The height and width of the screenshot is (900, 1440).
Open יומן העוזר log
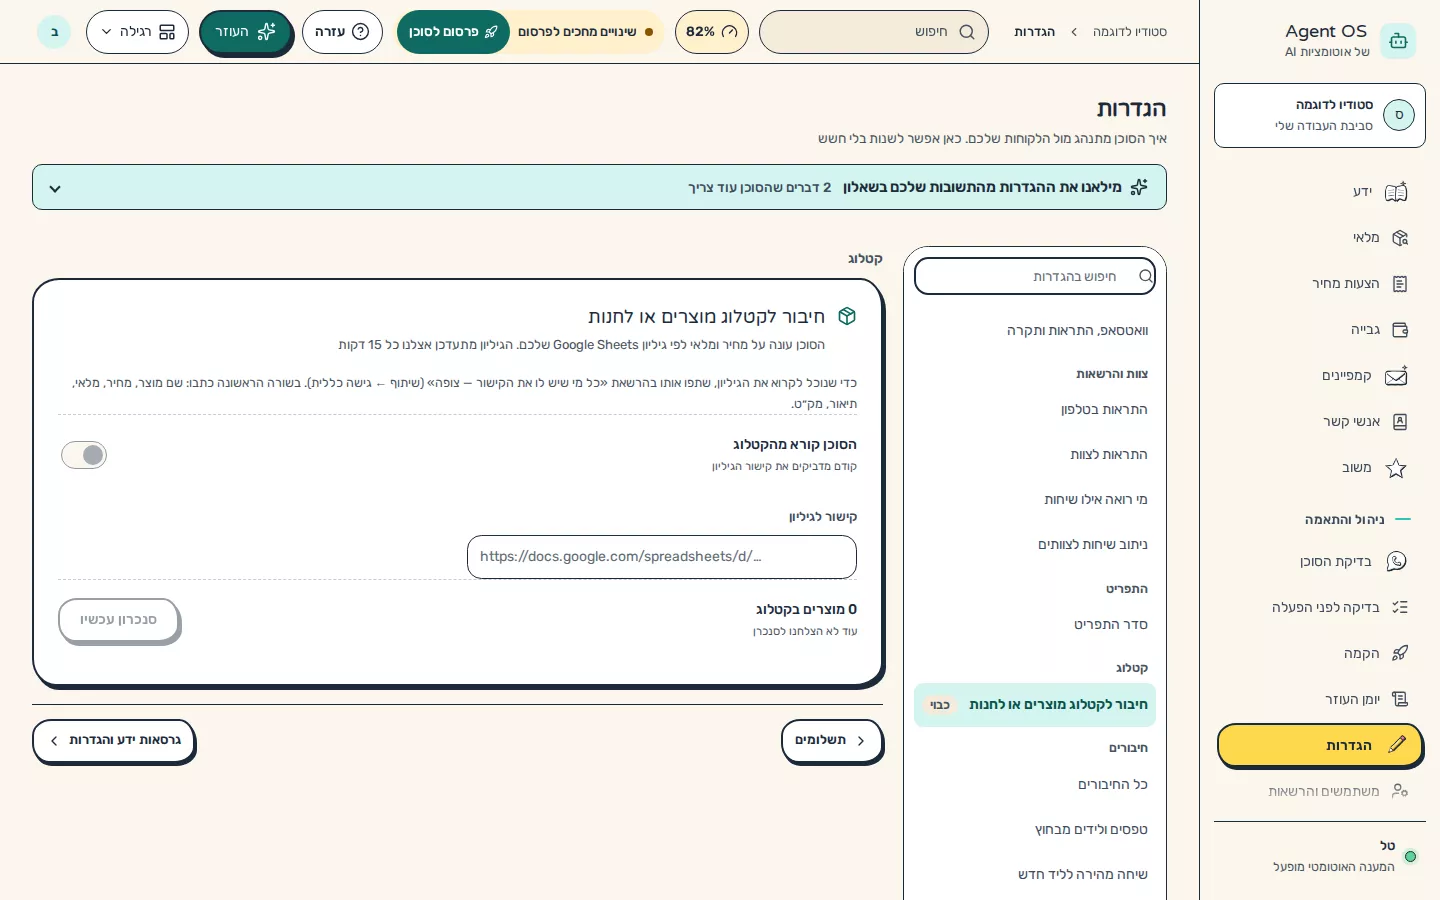point(1320,700)
